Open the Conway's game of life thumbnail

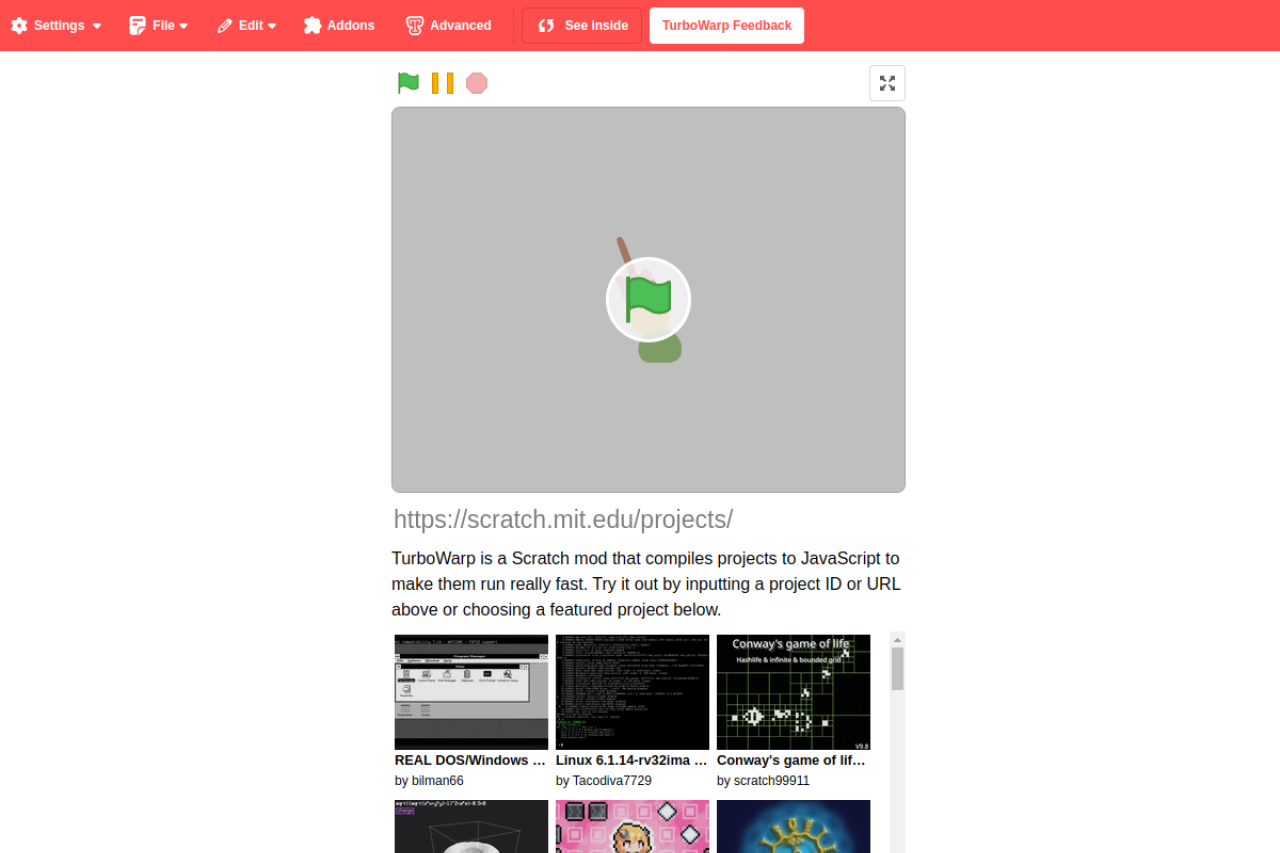pos(793,692)
